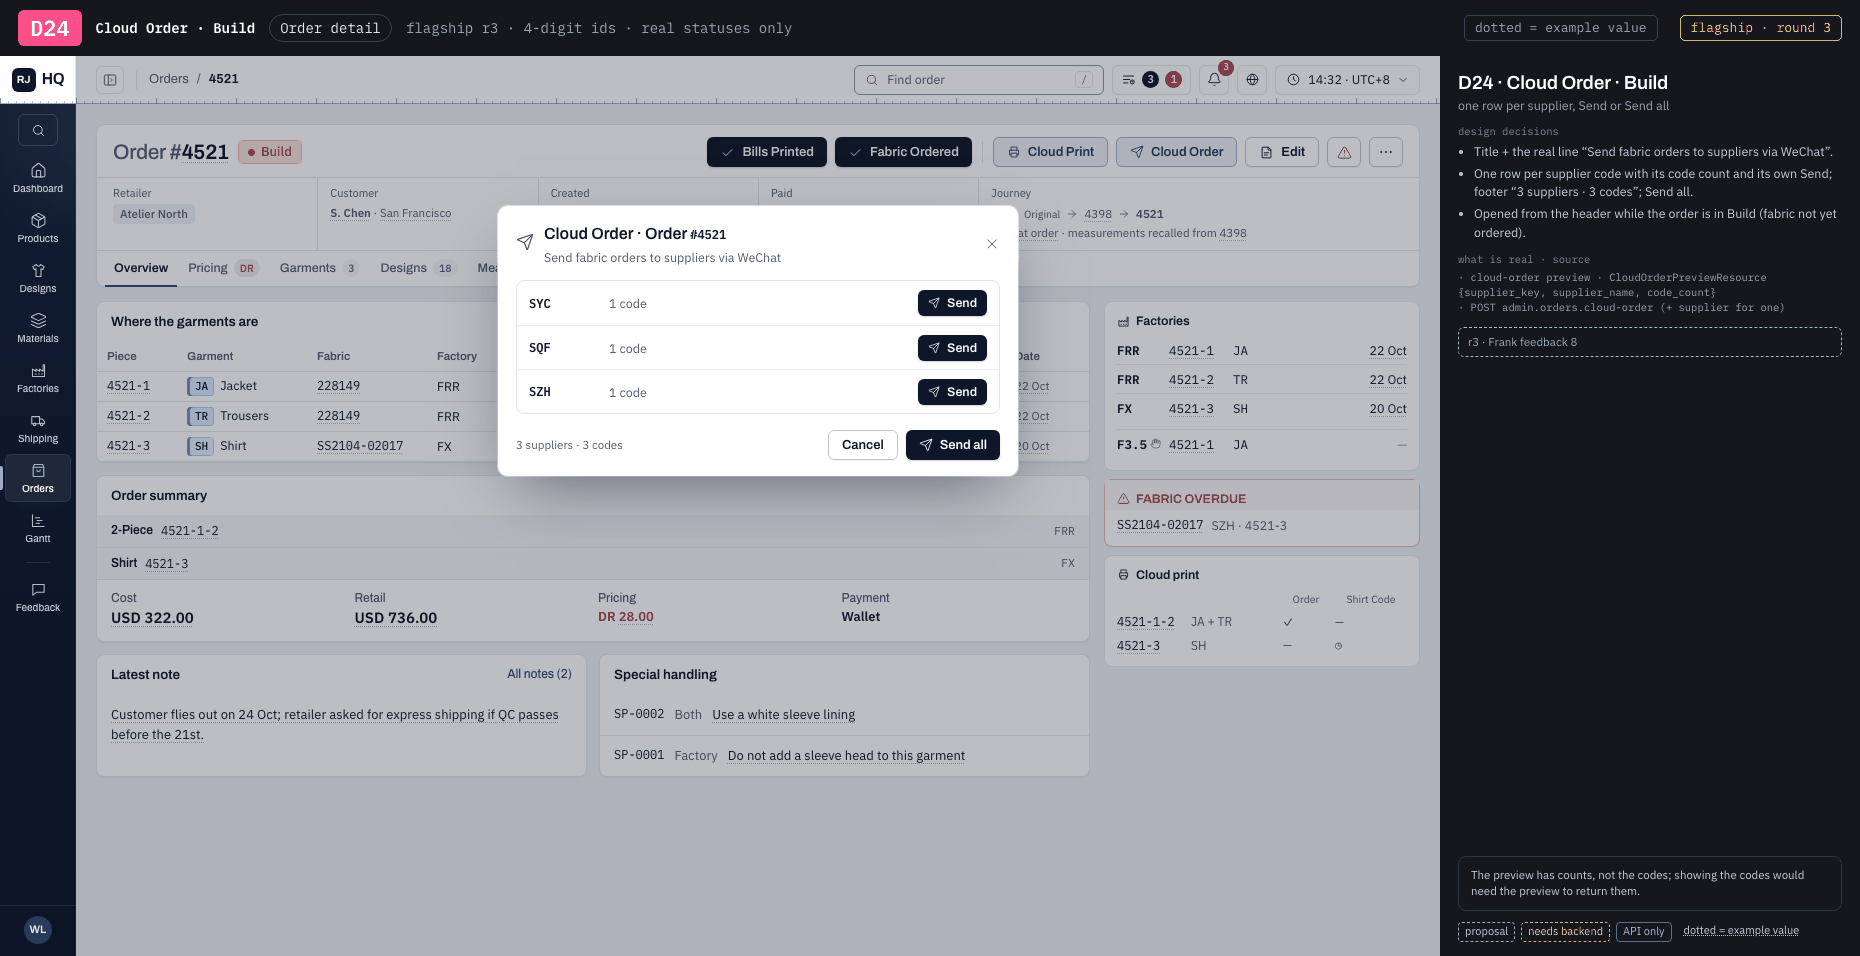Click Orders in the breadcrumb
Image resolution: width=1860 pixels, height=956 pixels.
click(168, 79)
